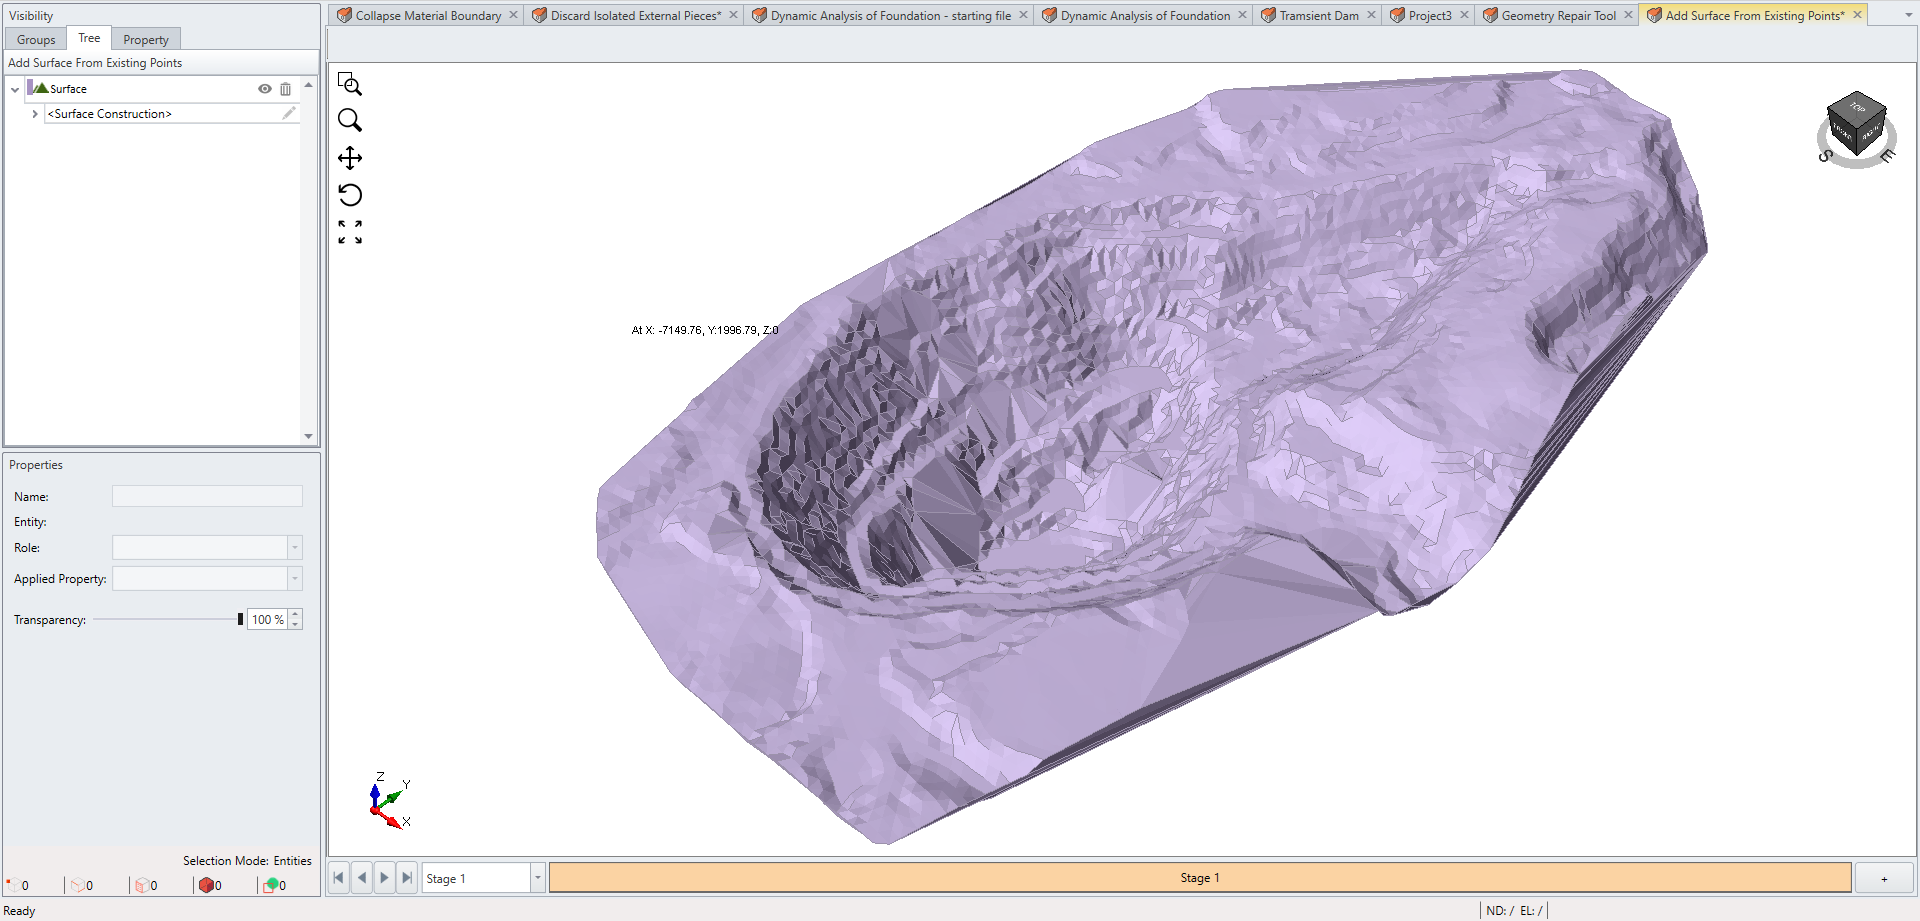Select the Zoom Window tool
Screen dimensions: 1920x921
click(x=349, y=84)
